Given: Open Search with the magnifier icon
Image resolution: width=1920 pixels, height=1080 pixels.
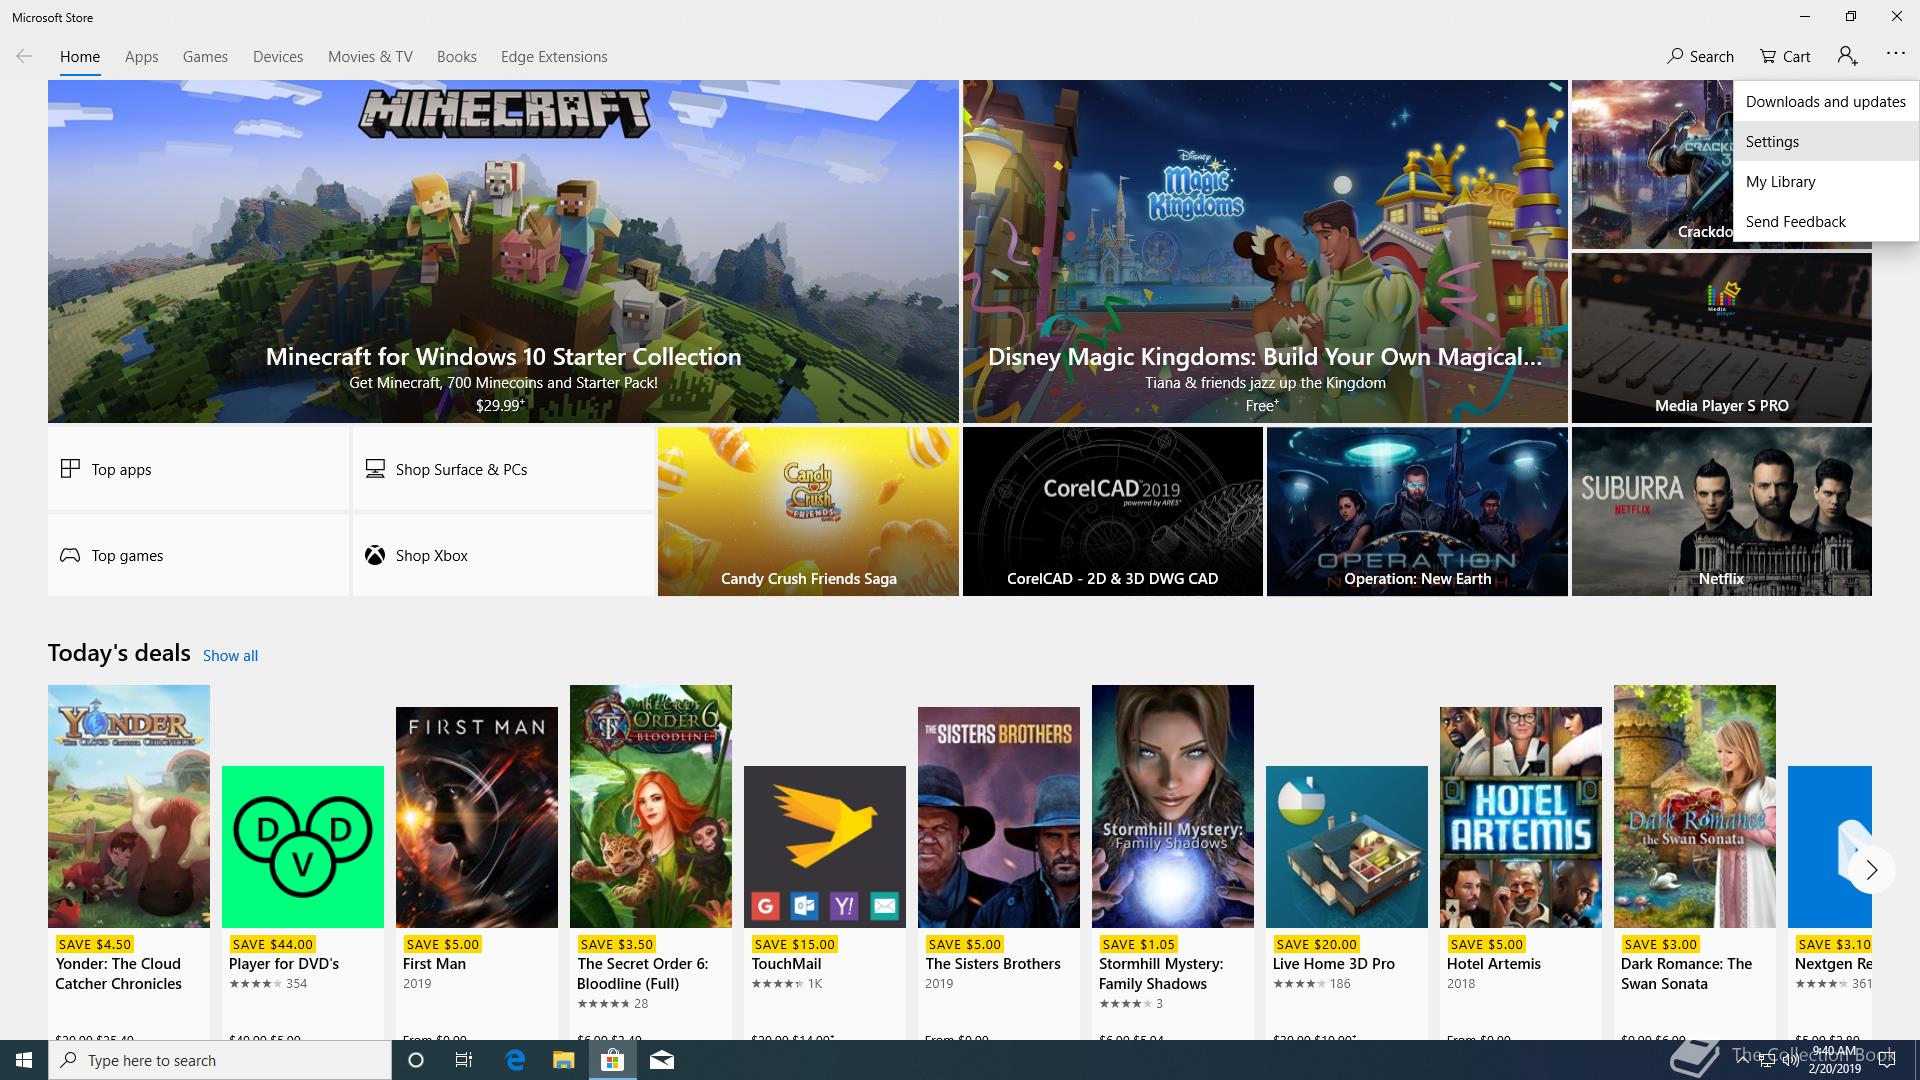Looking at the screenshot, I should tap(1700, 56).
